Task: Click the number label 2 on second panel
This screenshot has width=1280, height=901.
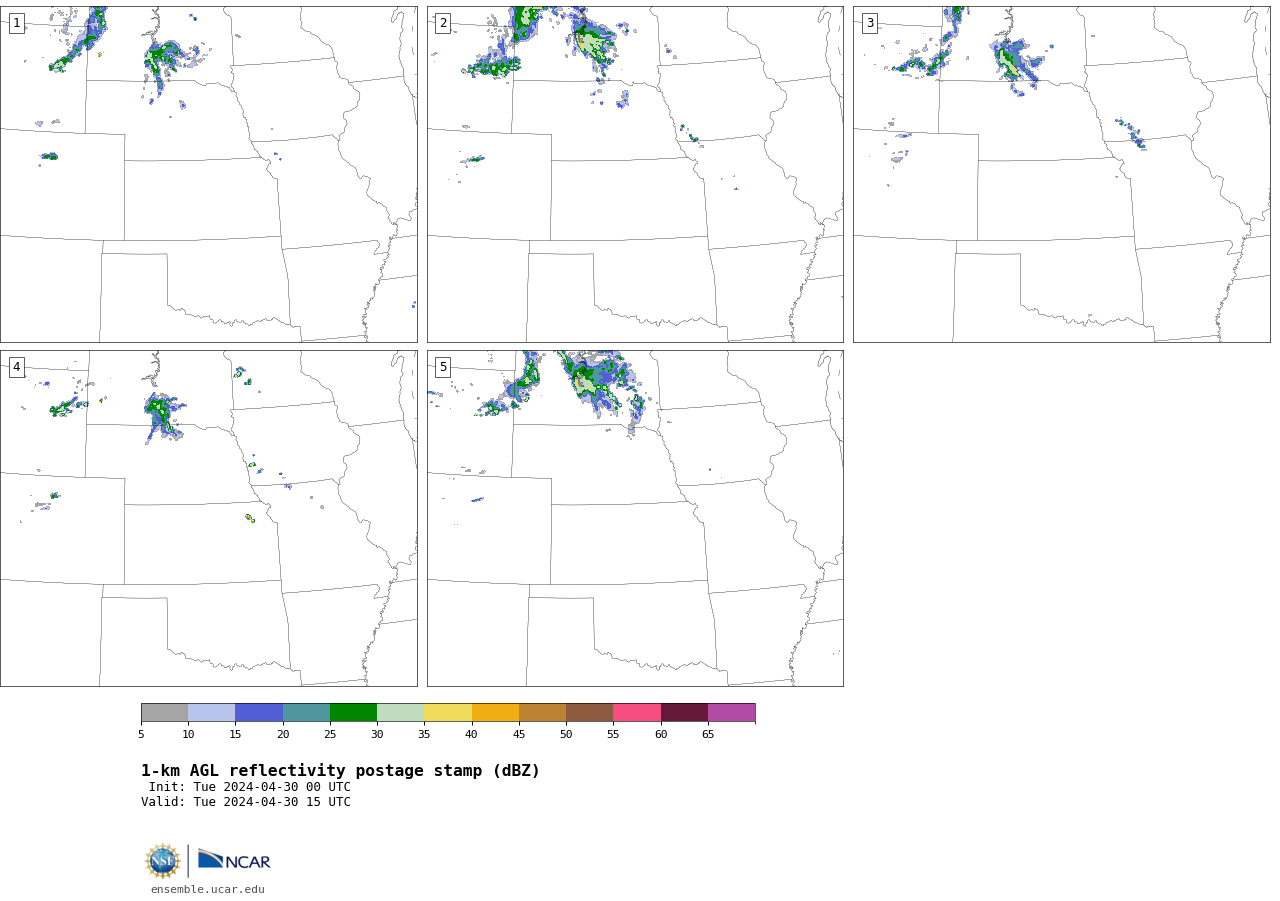Action: click(x=443, y=23)
